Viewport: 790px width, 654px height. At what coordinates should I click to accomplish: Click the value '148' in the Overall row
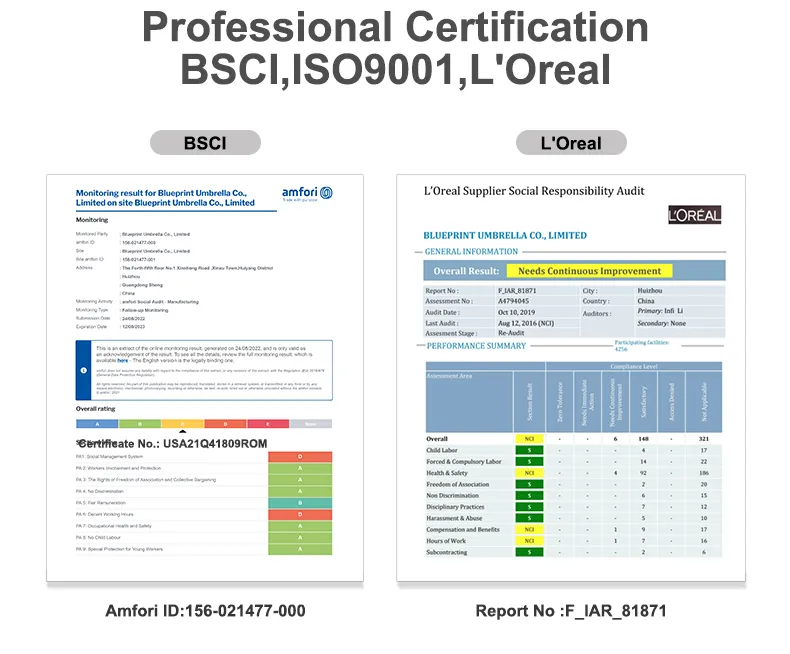pyautogui.click(x=643, y=439)
